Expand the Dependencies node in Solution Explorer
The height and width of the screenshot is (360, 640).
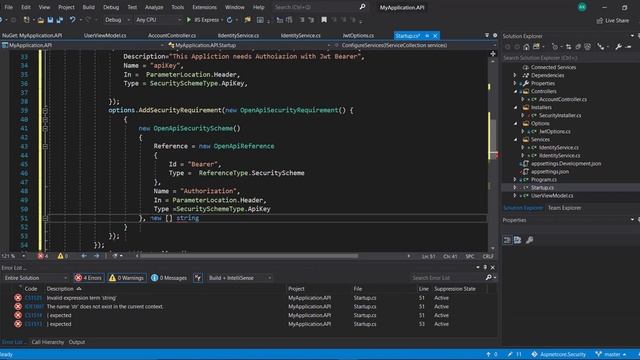[x=515, y=75]
